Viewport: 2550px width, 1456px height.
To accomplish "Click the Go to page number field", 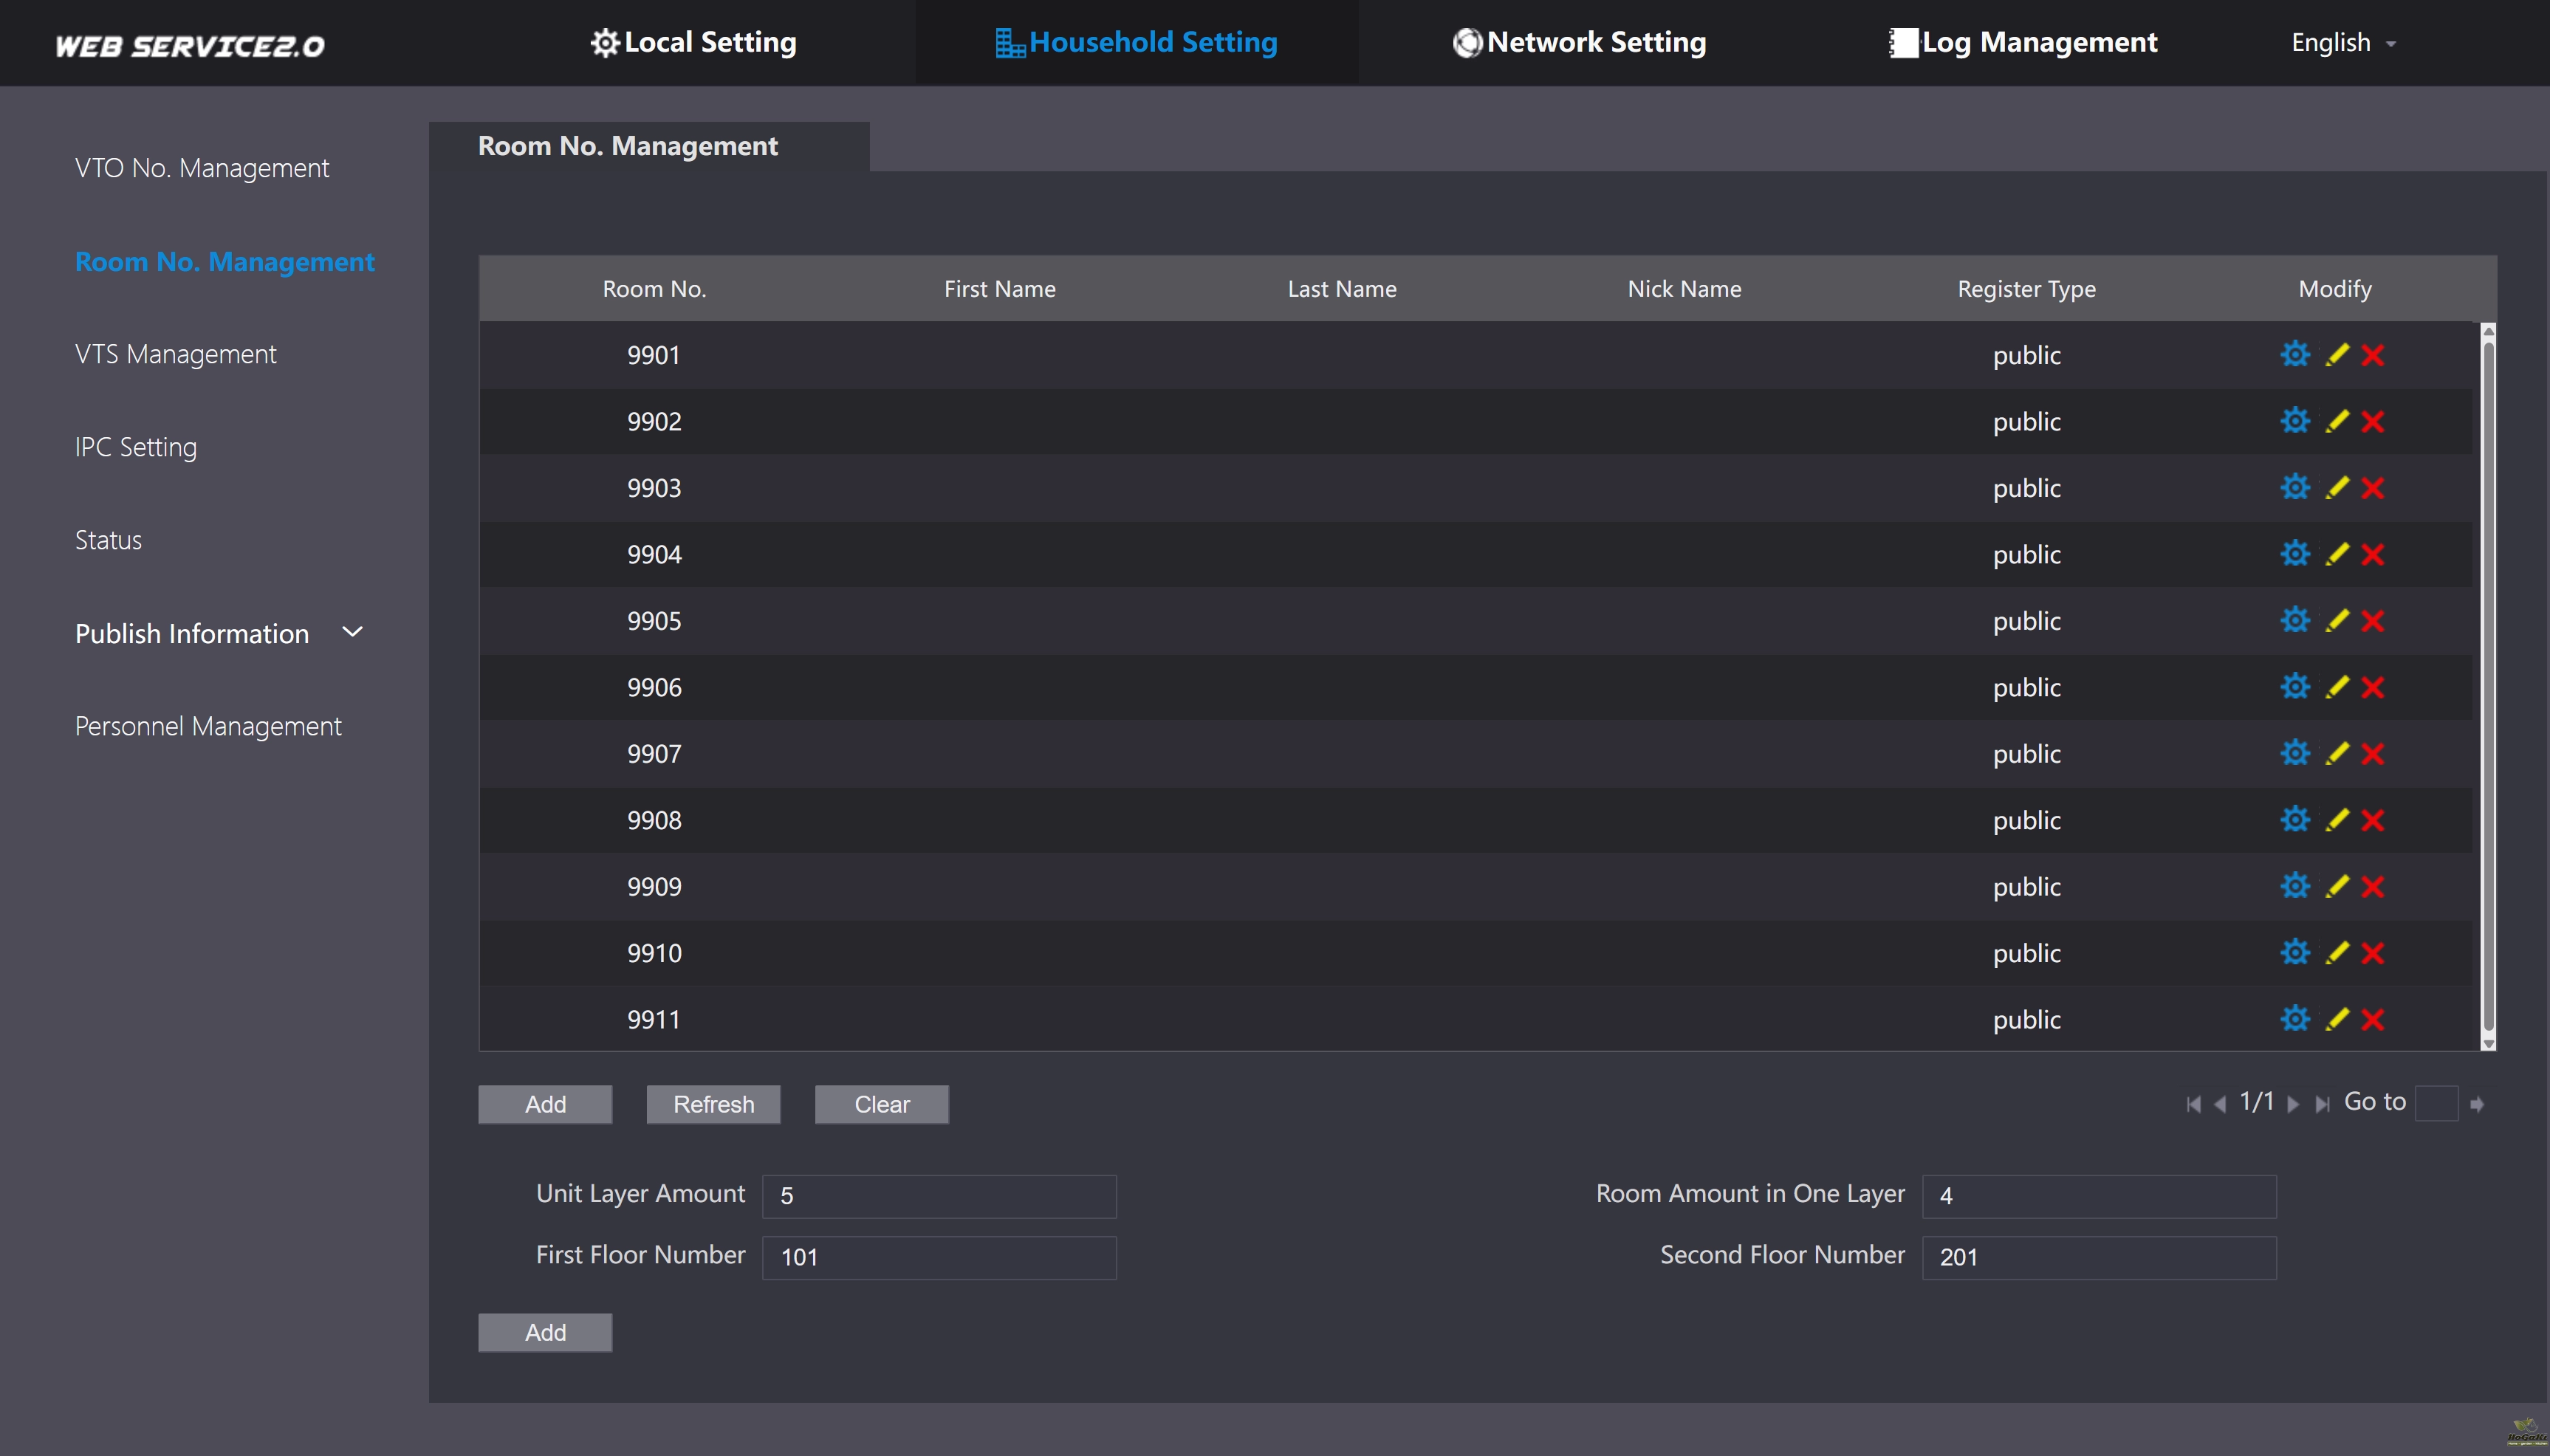I will coord(2436,1103).
